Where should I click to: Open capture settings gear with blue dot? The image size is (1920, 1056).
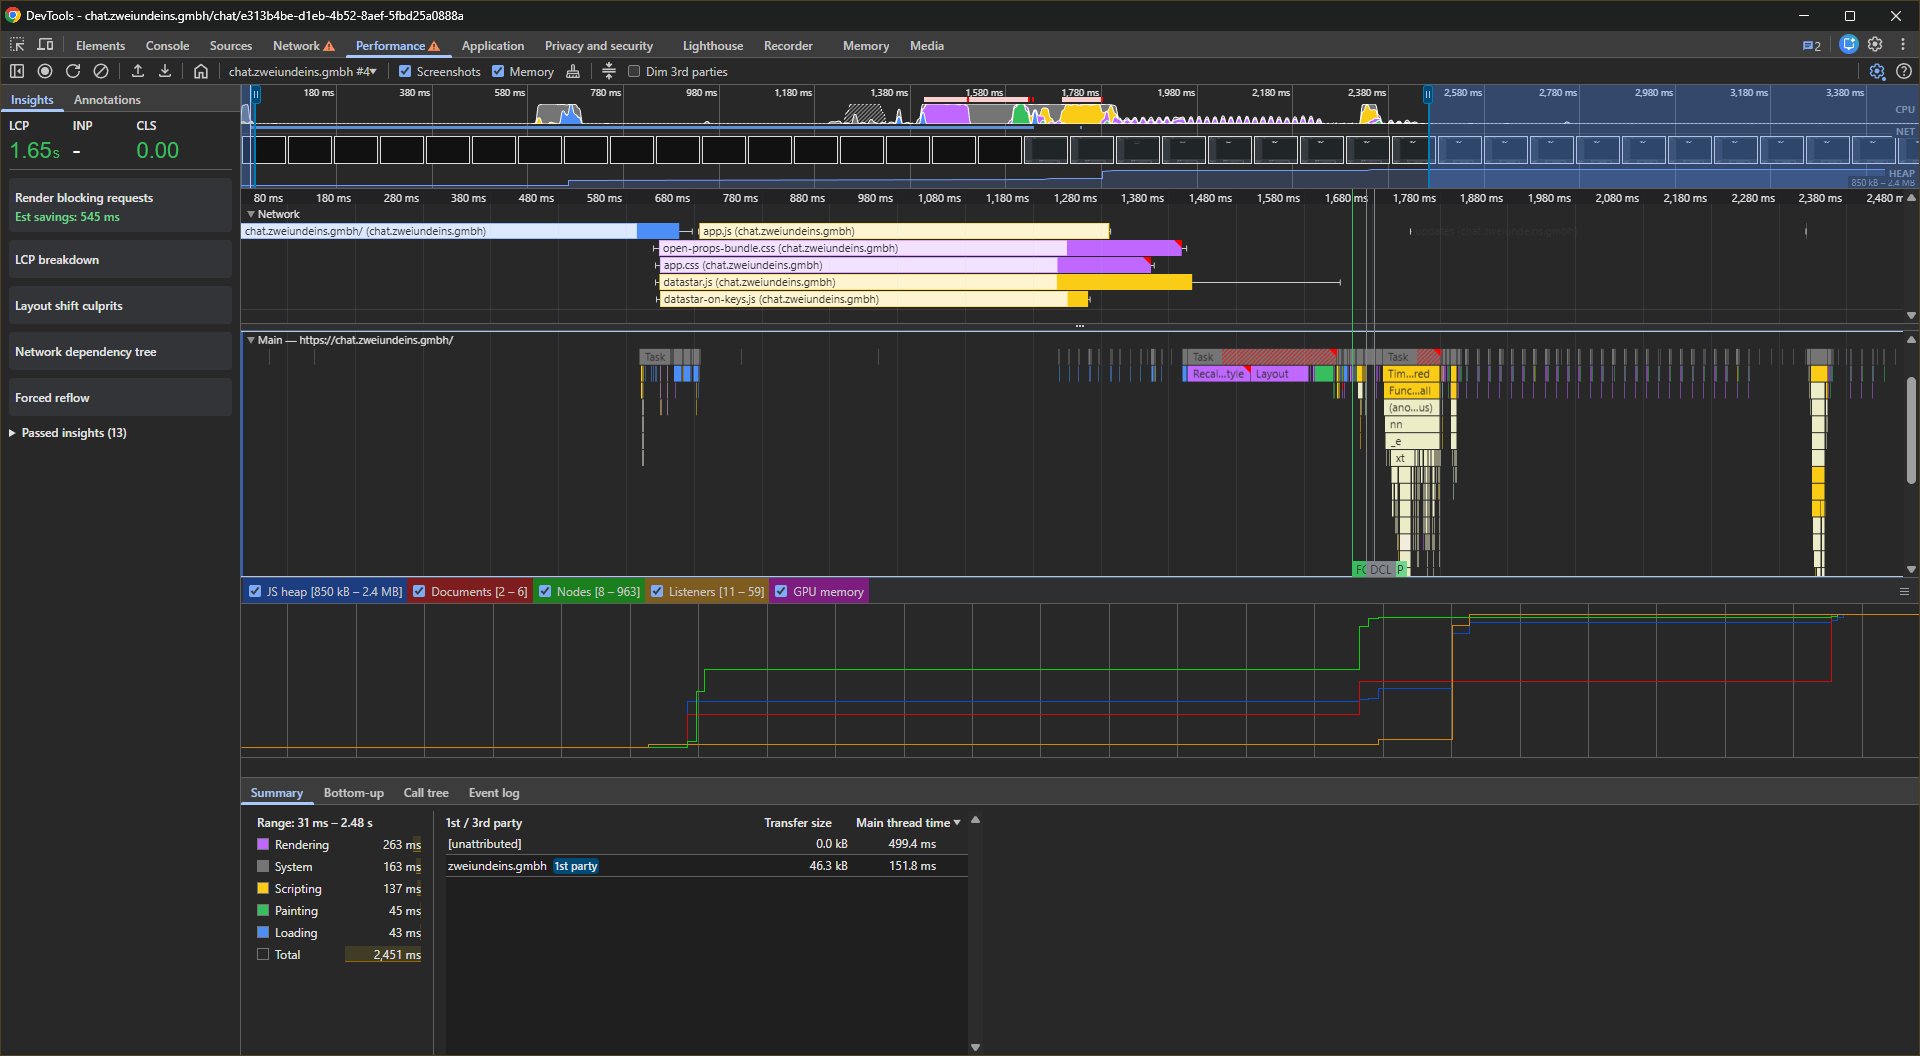(1876, 71)
